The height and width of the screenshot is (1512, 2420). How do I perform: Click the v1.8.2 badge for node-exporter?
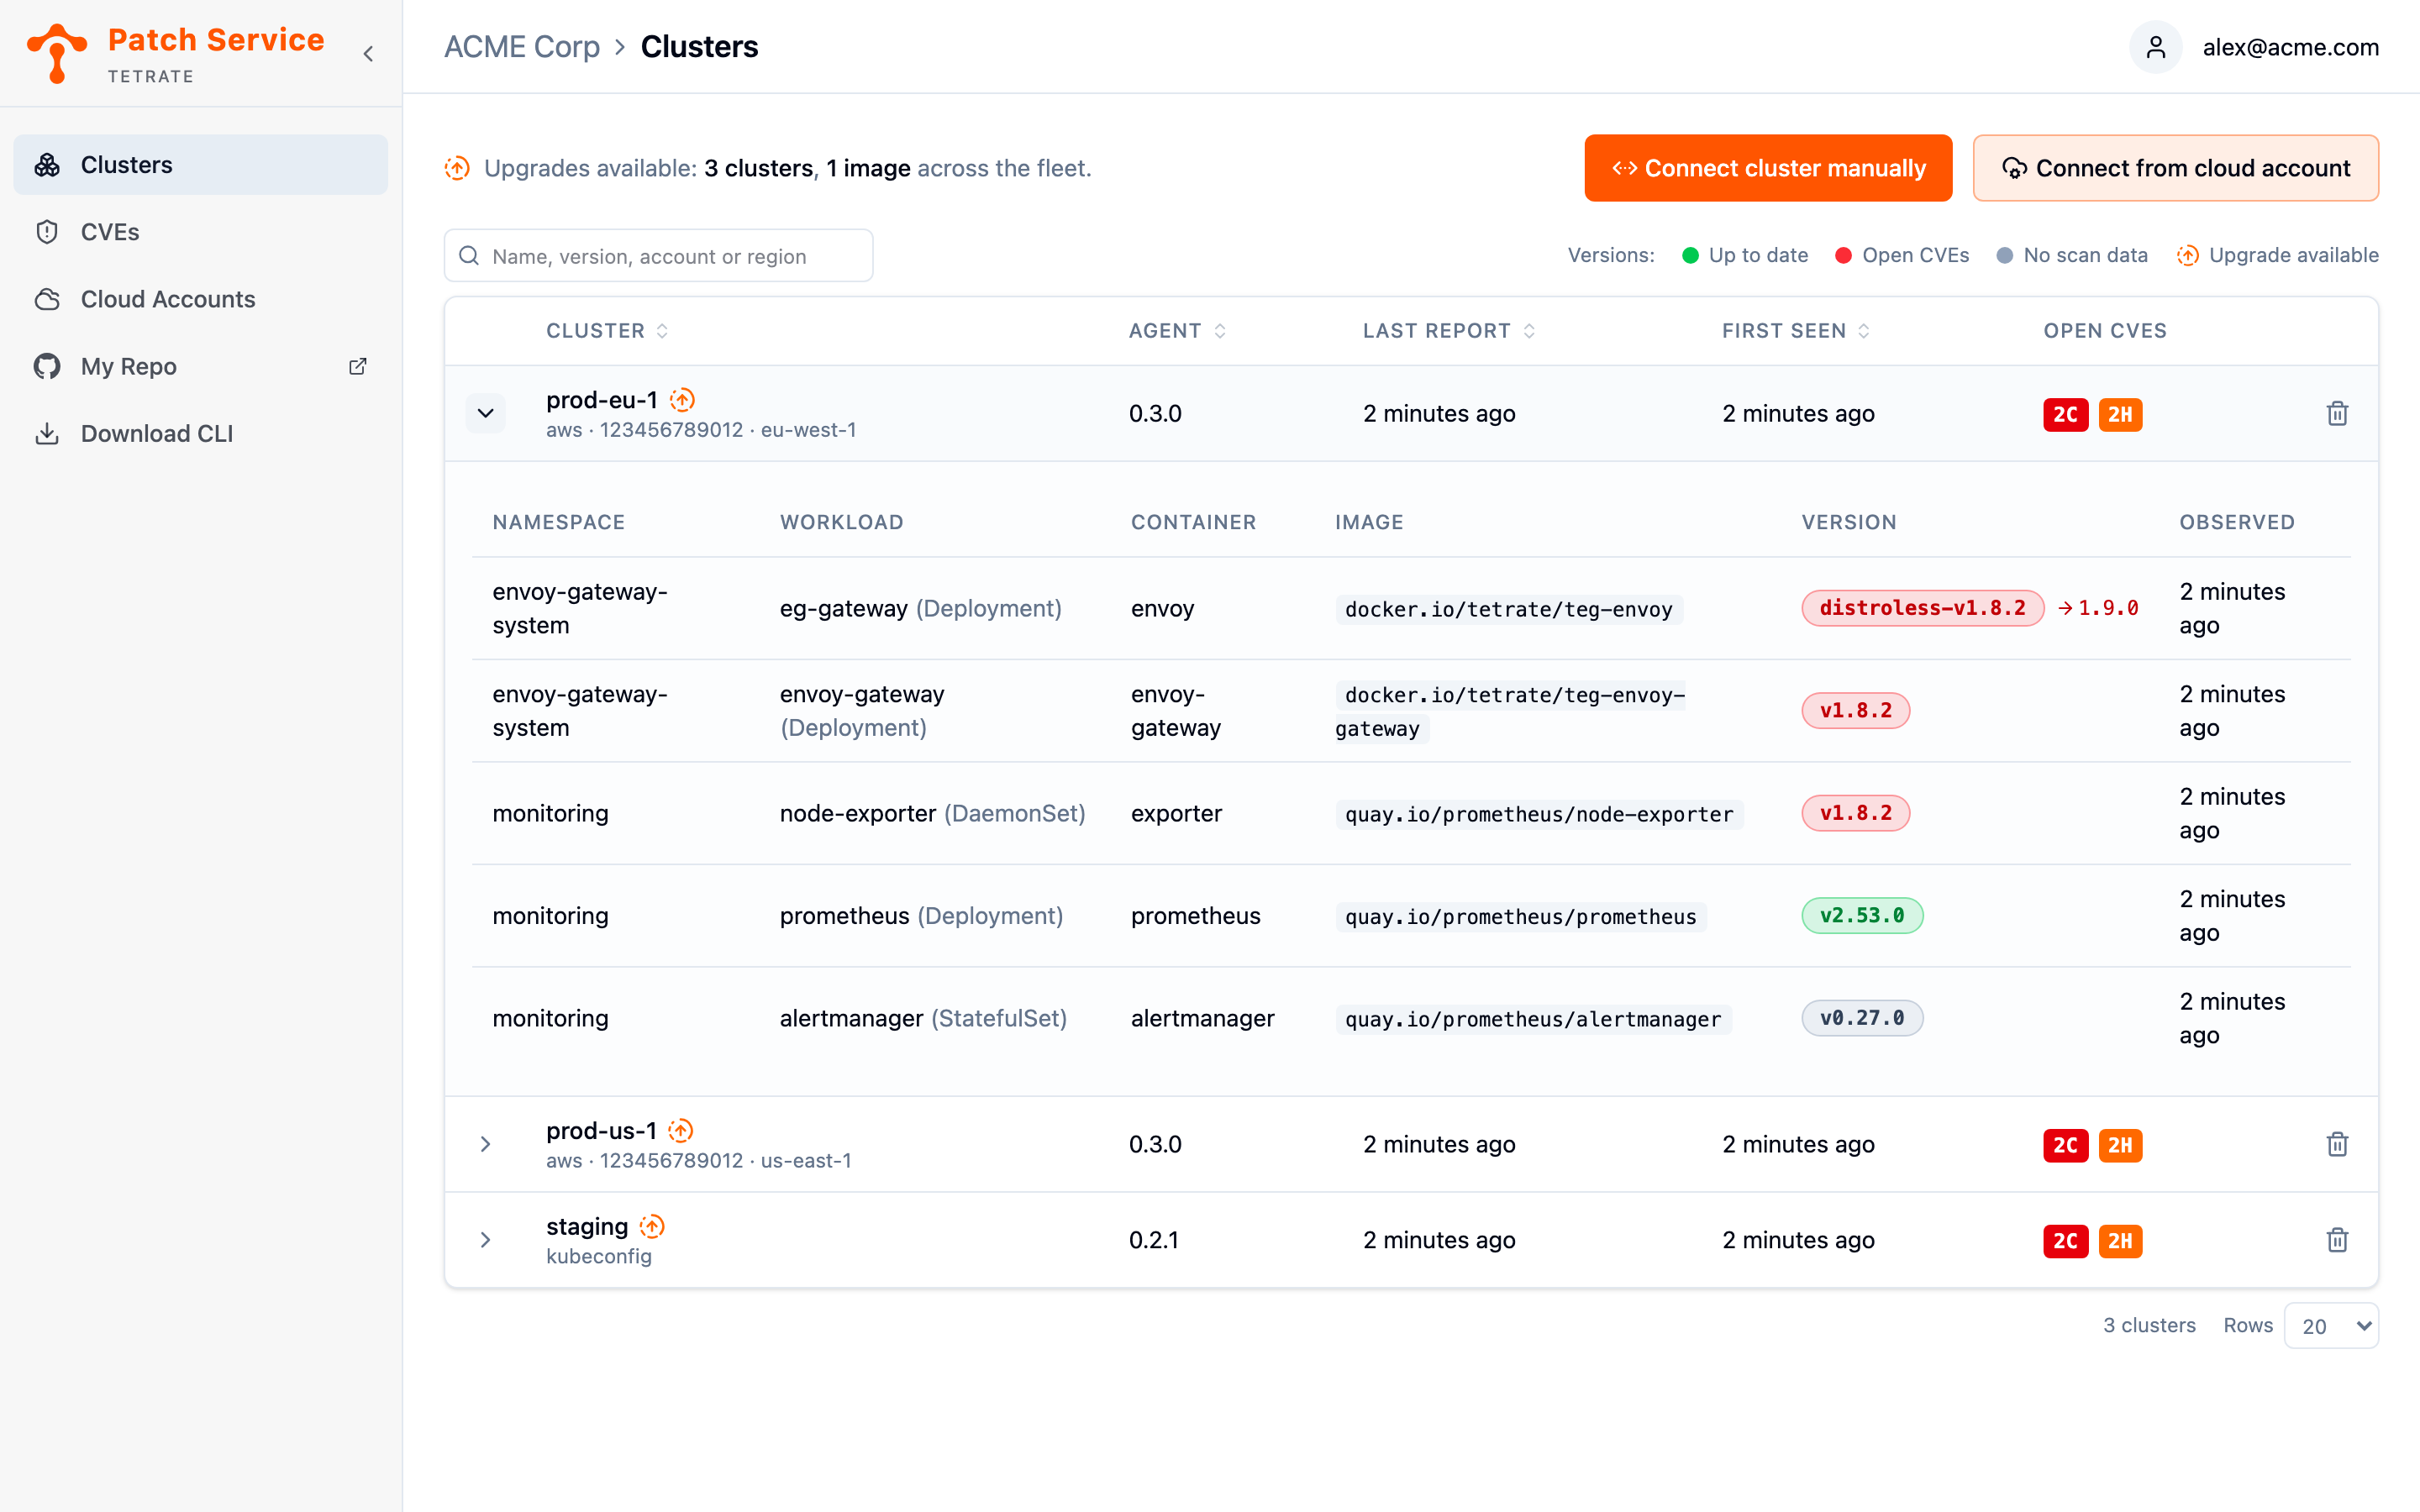coord(1855,813)
